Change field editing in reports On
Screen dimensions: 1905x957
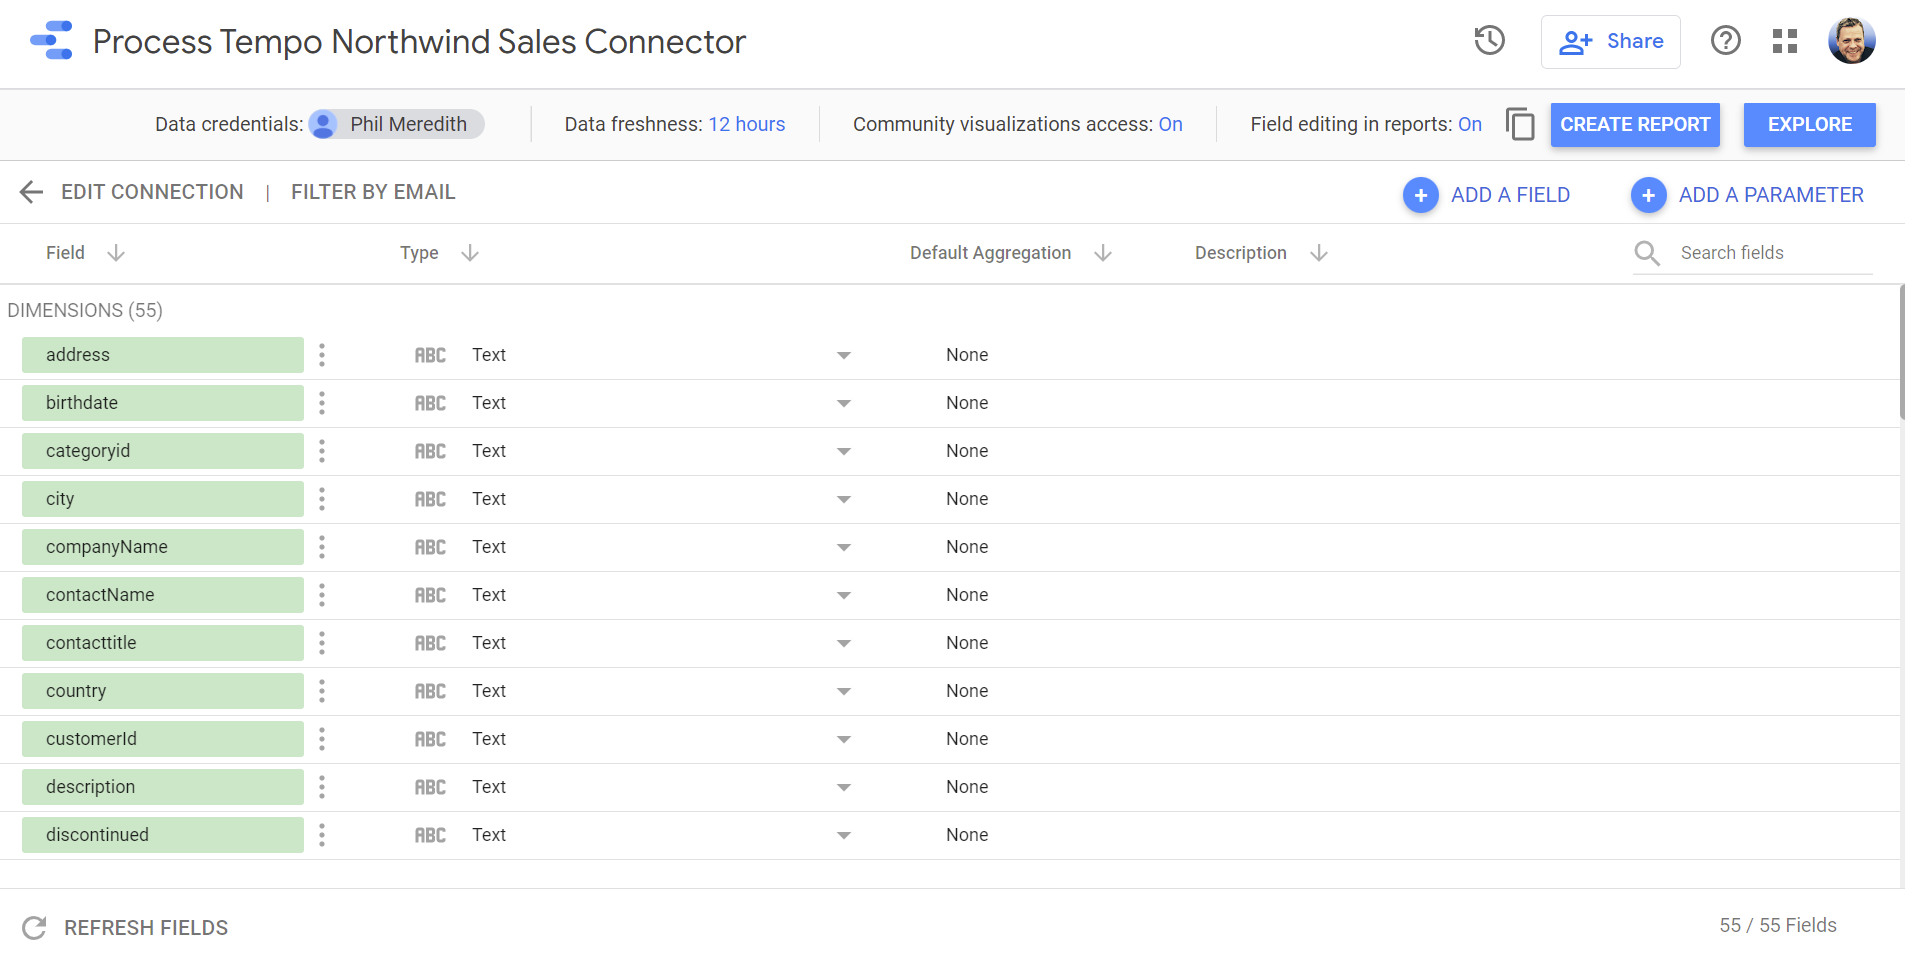point(1469,124)
